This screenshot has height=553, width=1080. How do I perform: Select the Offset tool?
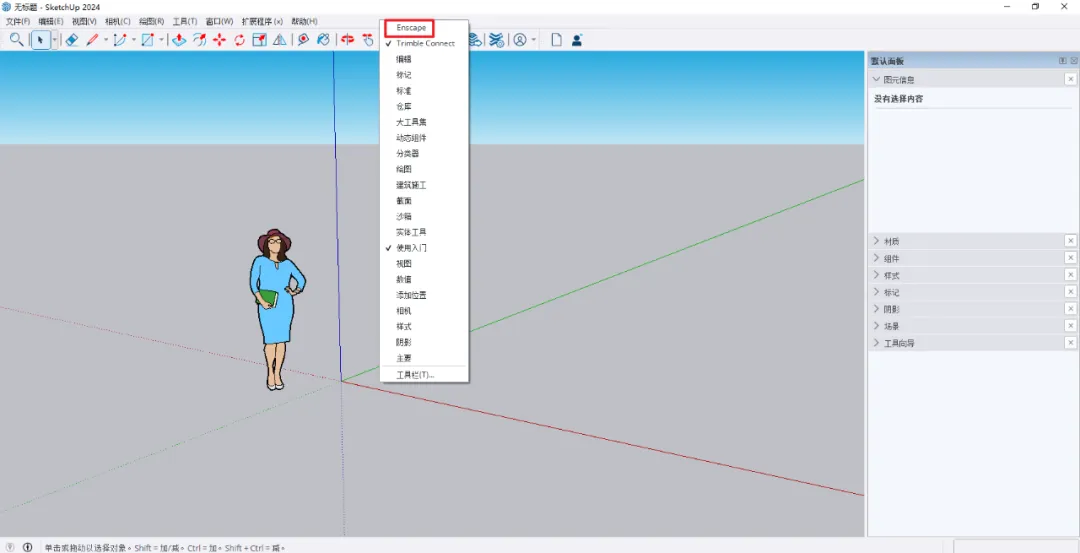pos(200,40)
